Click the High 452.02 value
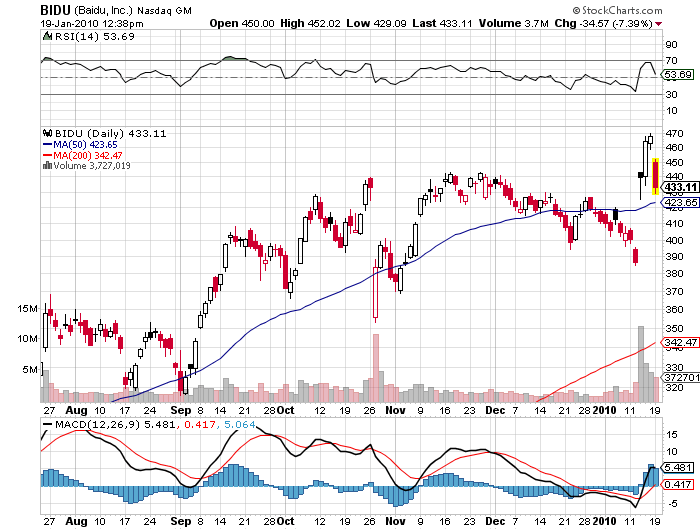 pyautogui.click(x=310, y=23)
